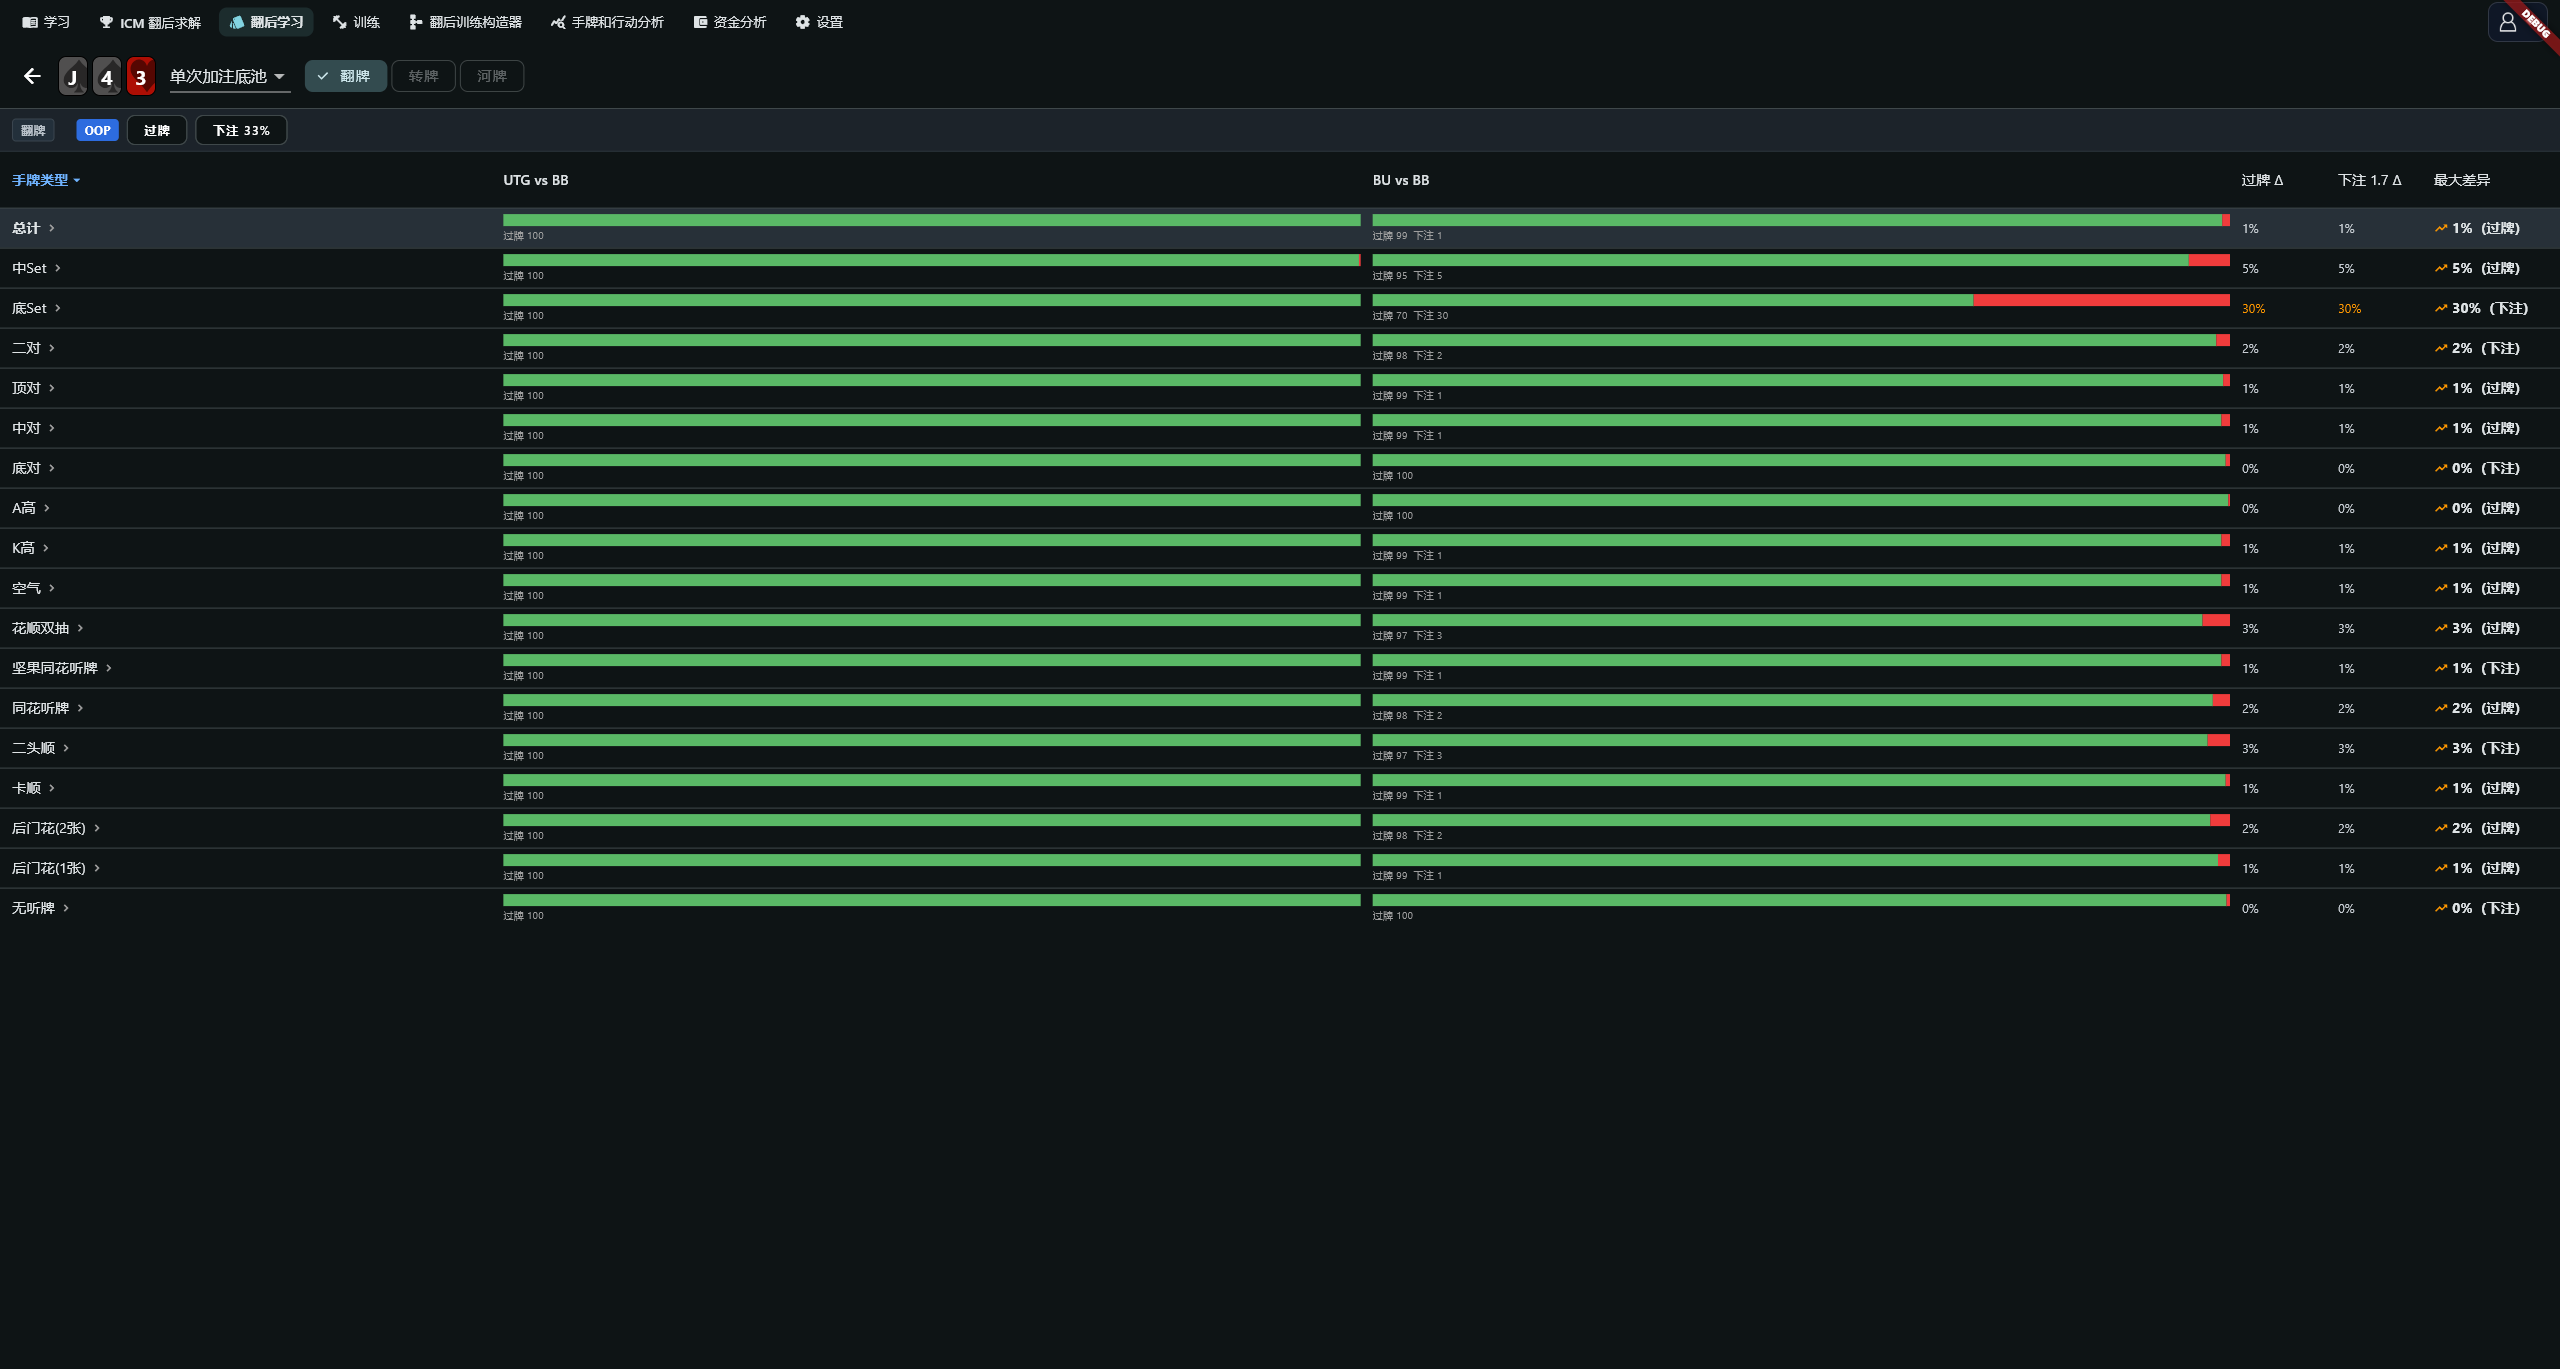Screen dimensions: 2560x1369
Task: Click the 最大差异 column header
Action: pyautogui.click(x=2462, y=180)
